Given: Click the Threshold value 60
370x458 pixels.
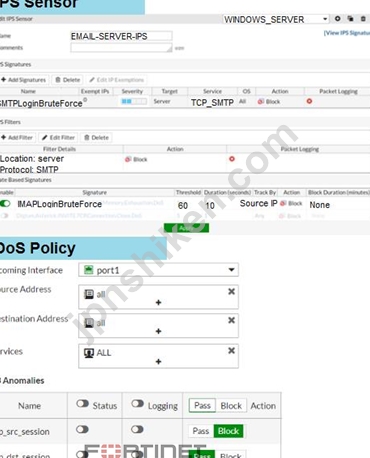Looking at the screenshot, I should (183, 205).
